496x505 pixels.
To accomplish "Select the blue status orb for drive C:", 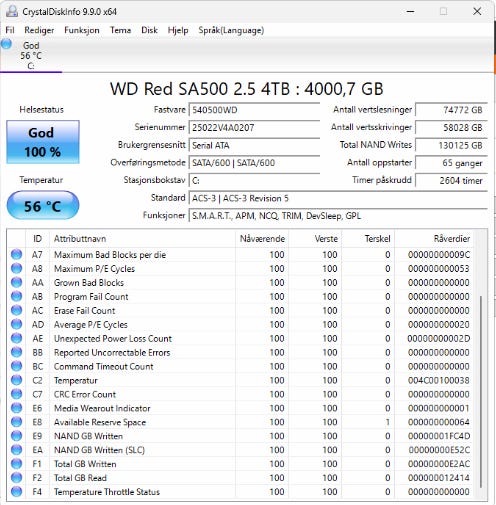I will coord(6,44).
